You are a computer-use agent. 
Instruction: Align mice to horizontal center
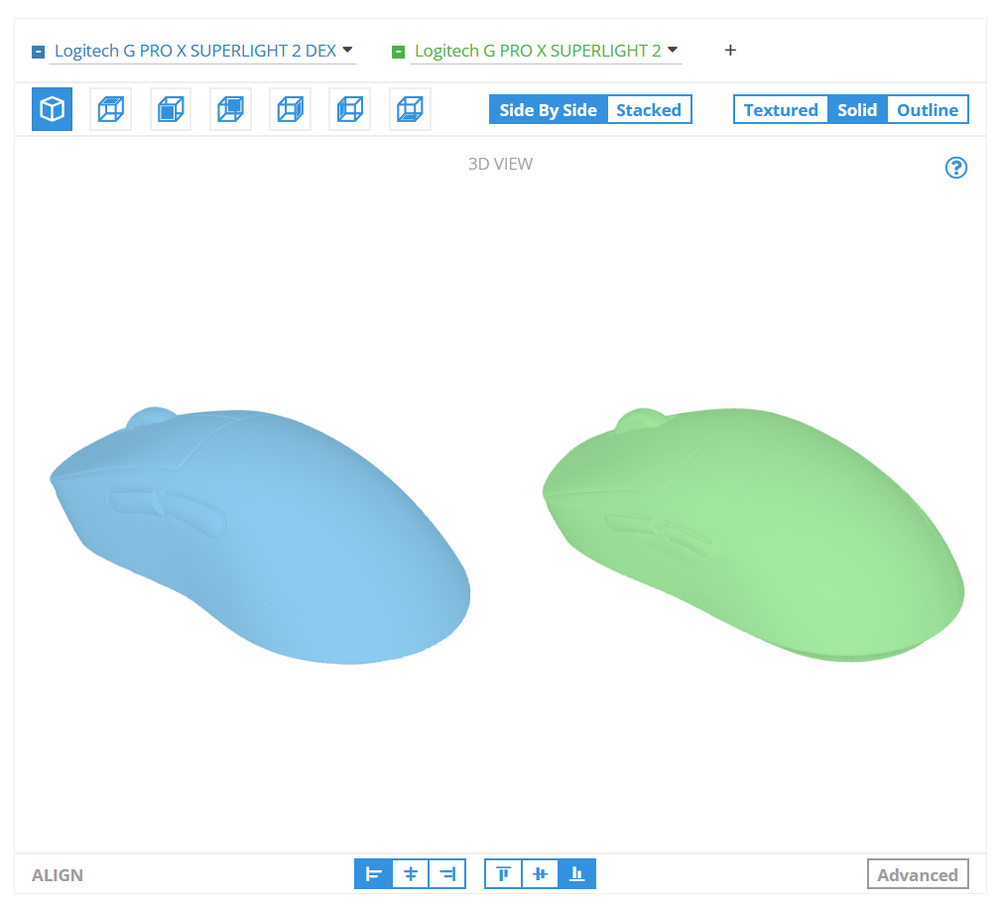tap(410, 874)
